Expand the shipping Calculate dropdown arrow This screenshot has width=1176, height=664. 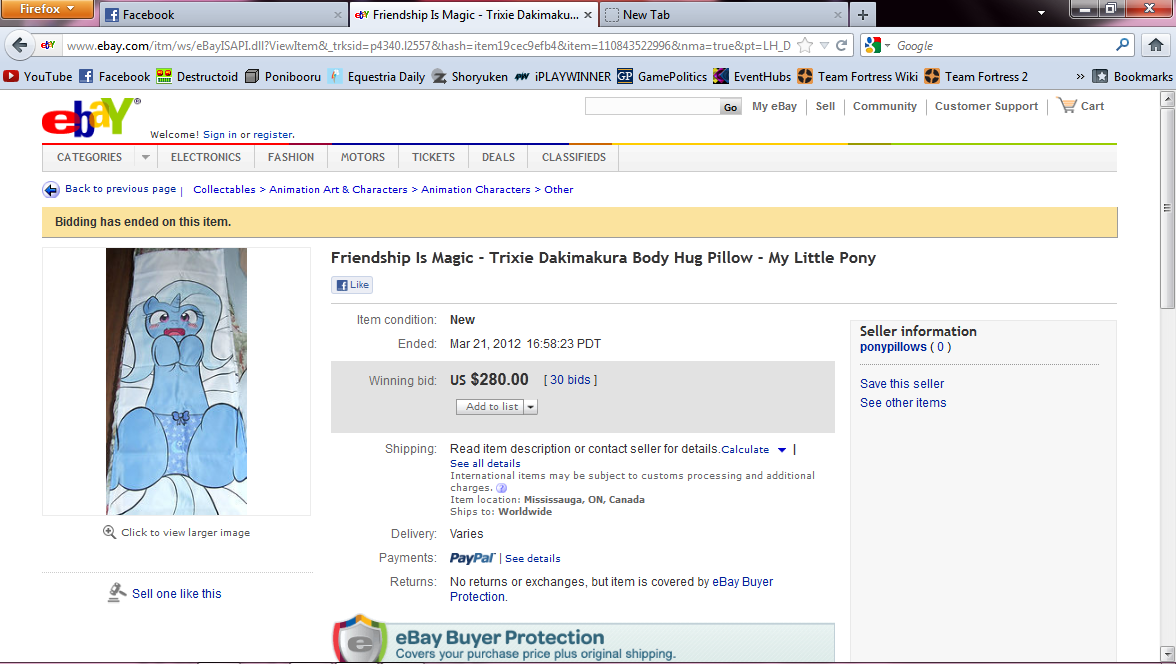tap(782, 450)
